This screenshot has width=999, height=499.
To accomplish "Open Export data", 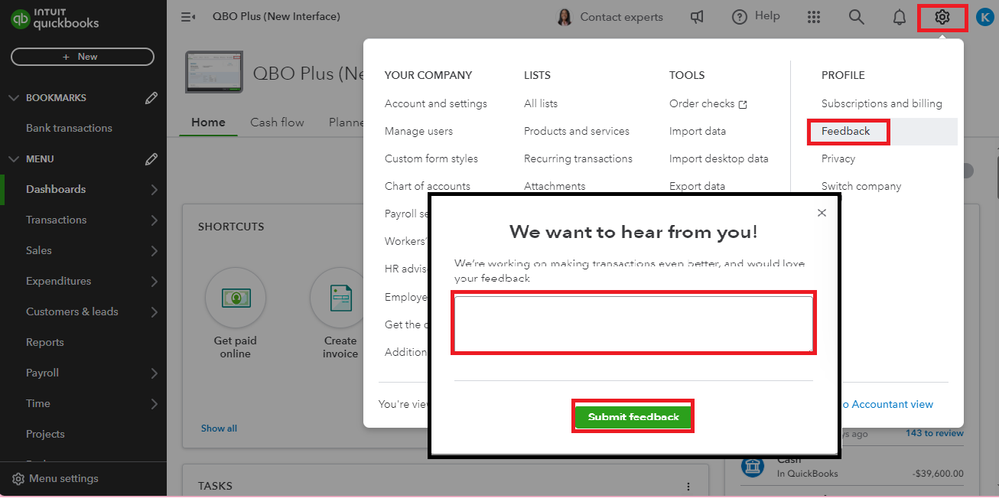I will pyautogui.click(x=697, y=186).
